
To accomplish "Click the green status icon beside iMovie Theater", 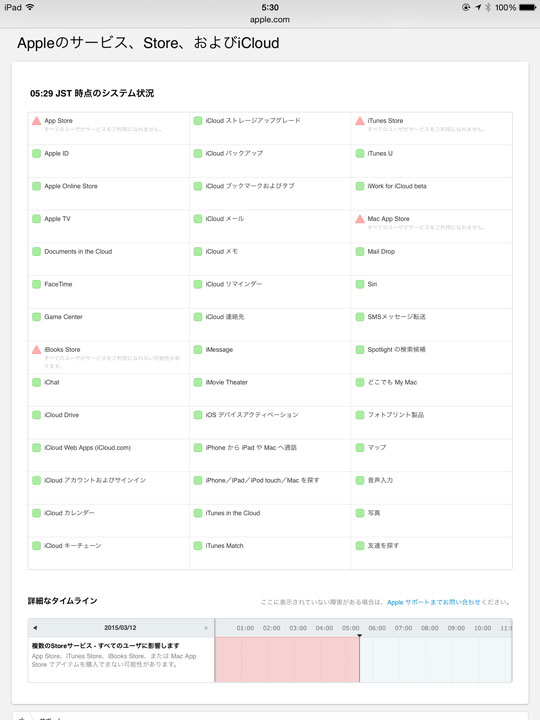I will (198, 382).
